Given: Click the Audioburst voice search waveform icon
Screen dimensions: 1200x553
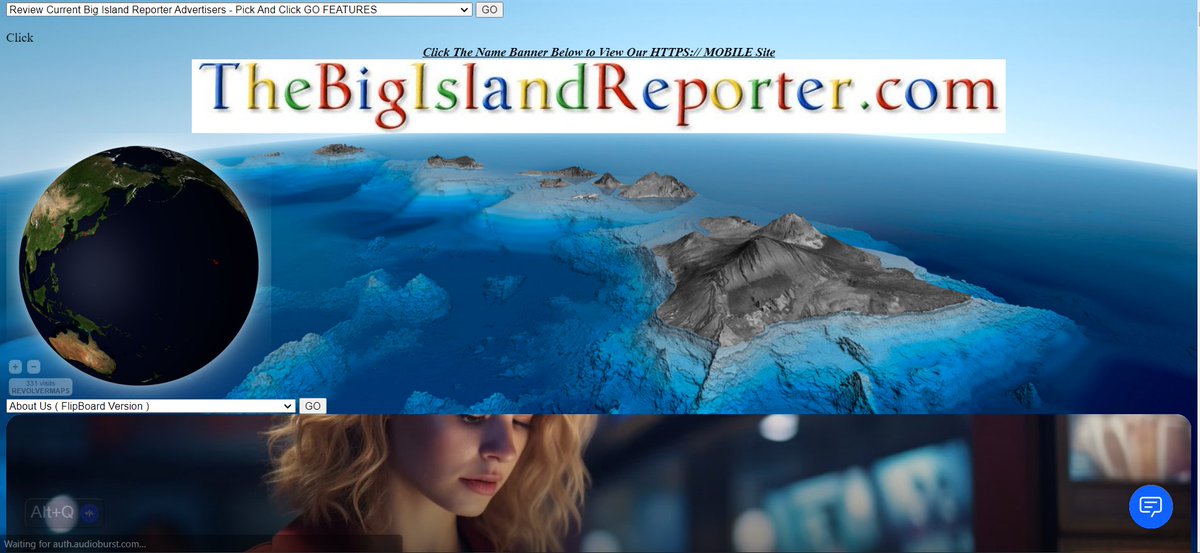Looking at the screenshot, I should [x=91, y=513].
